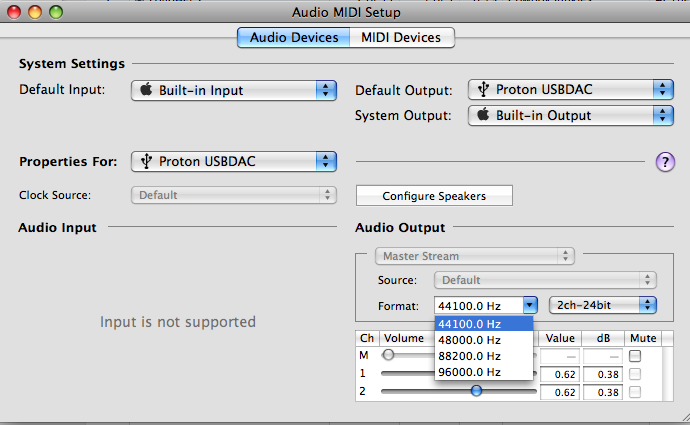Switch to the MIDI Devices tab
The height and width of the screenshot is (425, 690).
pos(401,38)
